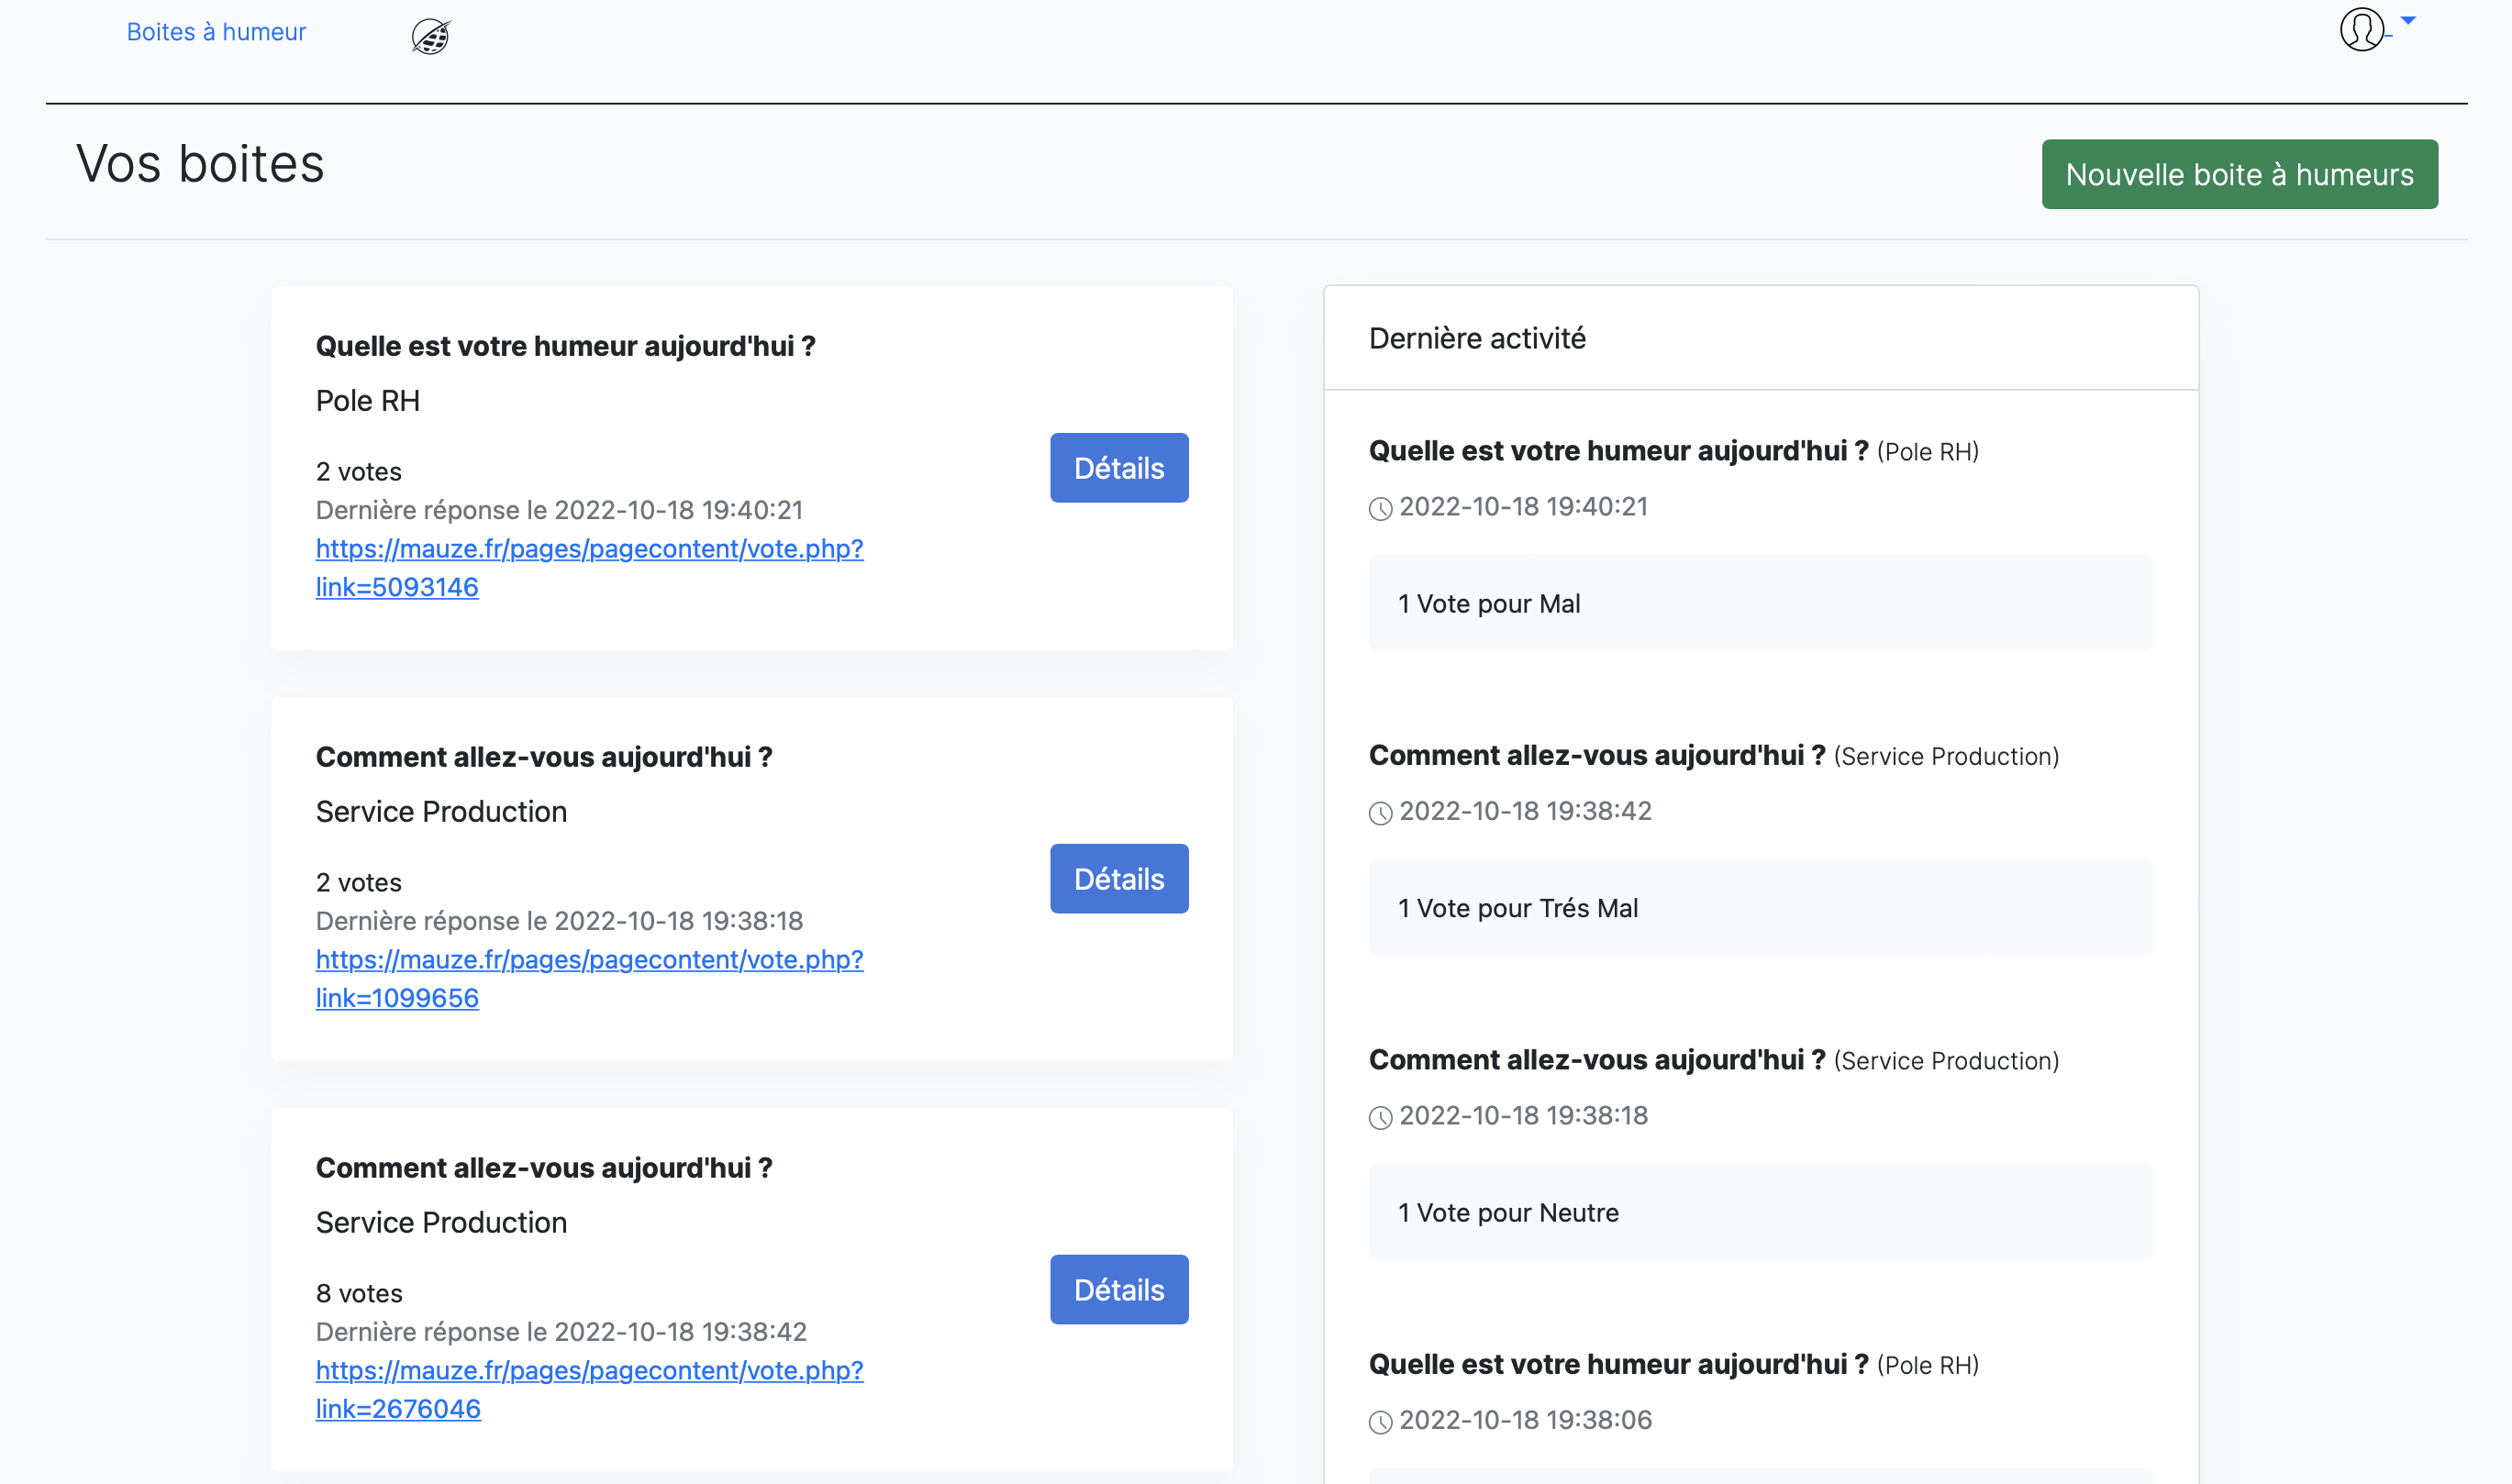
Task: Click clock icon beside 19:38:06 timestamp
Action: [1380, 1422]
